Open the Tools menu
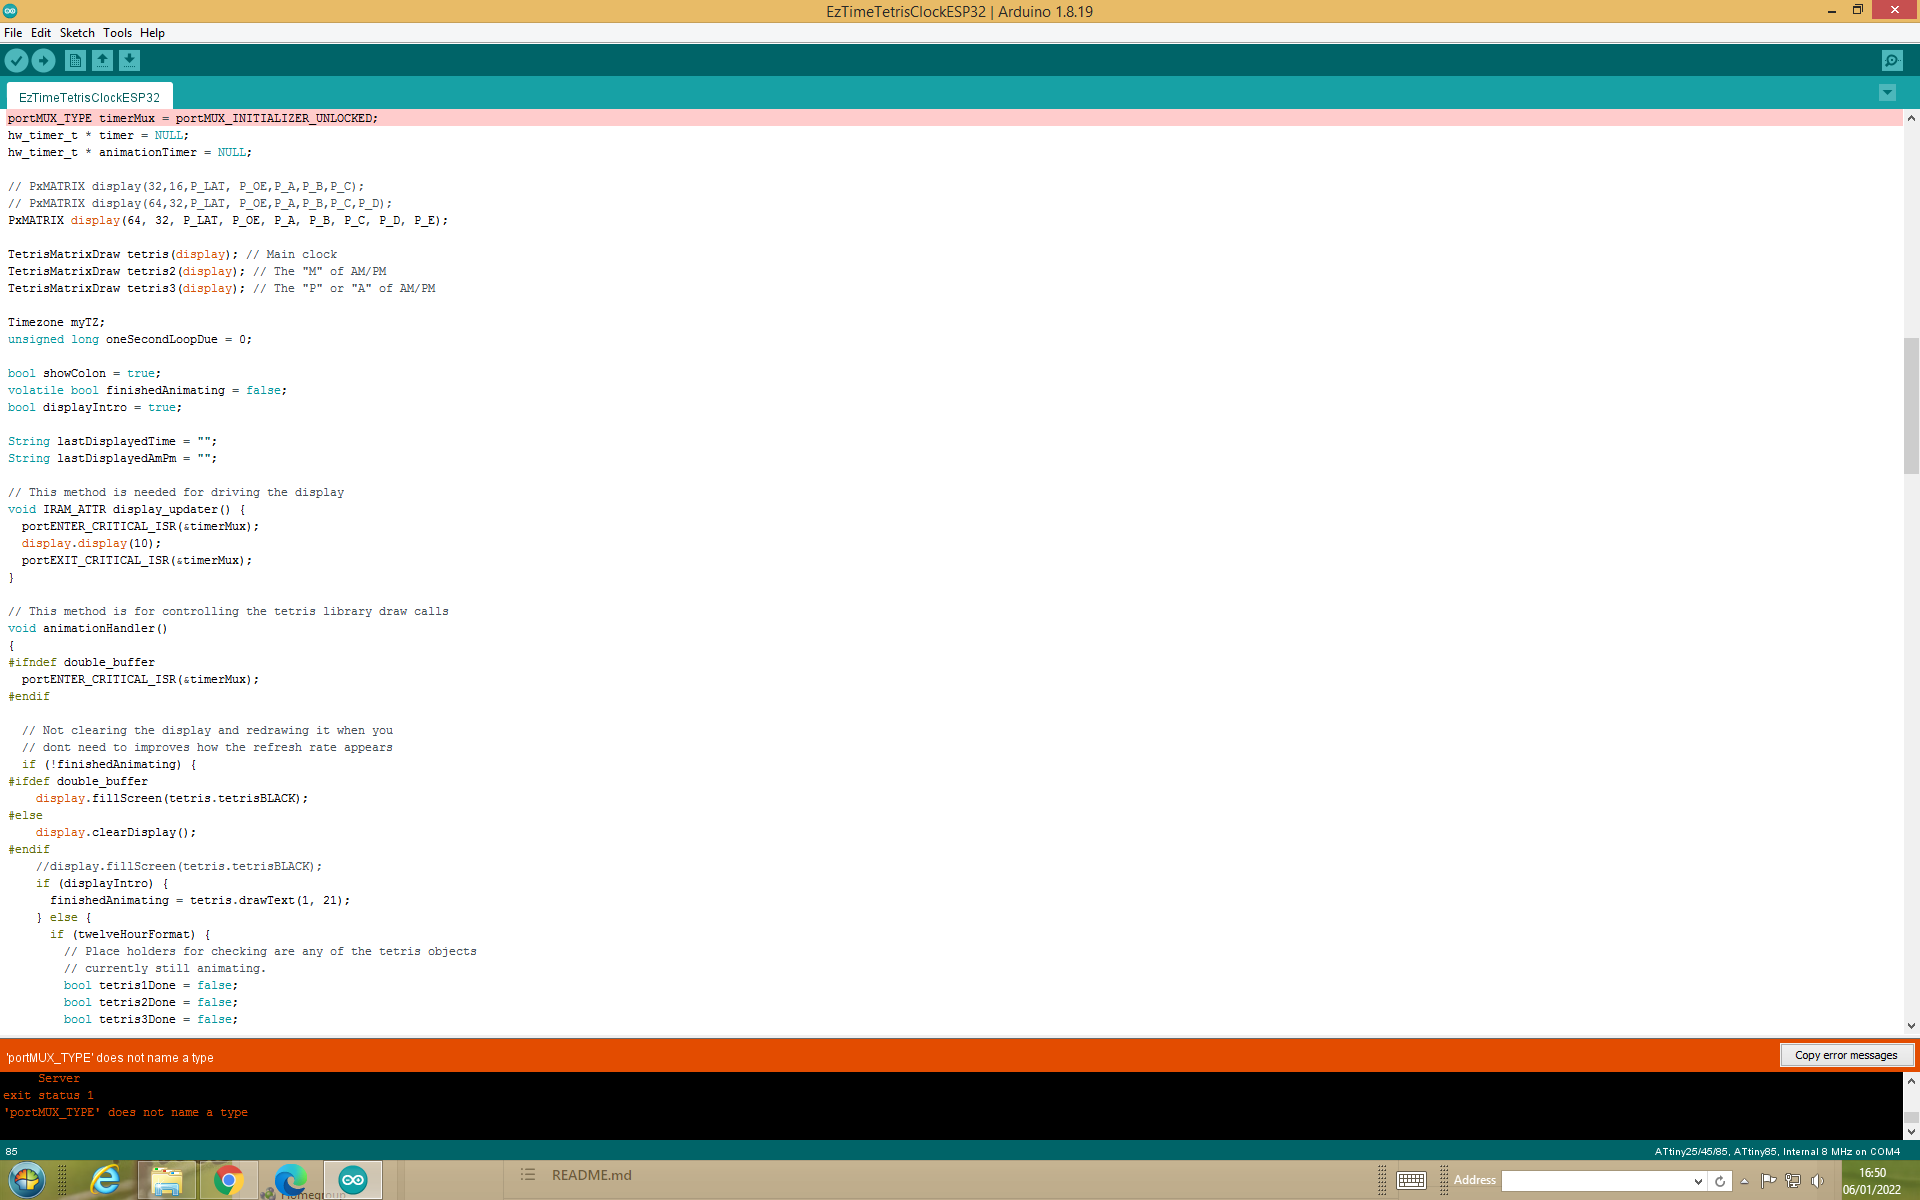 point(117,33)
